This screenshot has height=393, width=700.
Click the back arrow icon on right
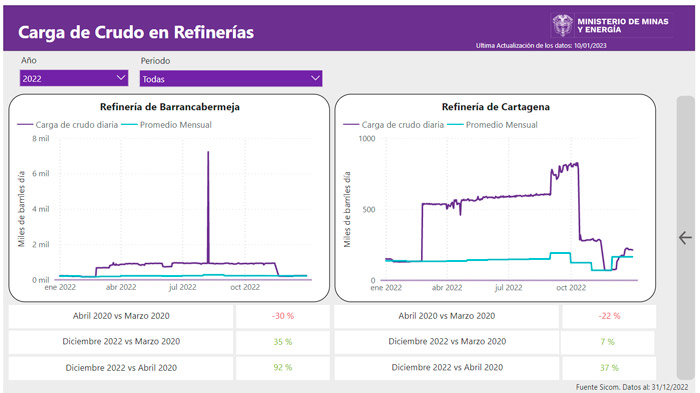coord(685,238)
